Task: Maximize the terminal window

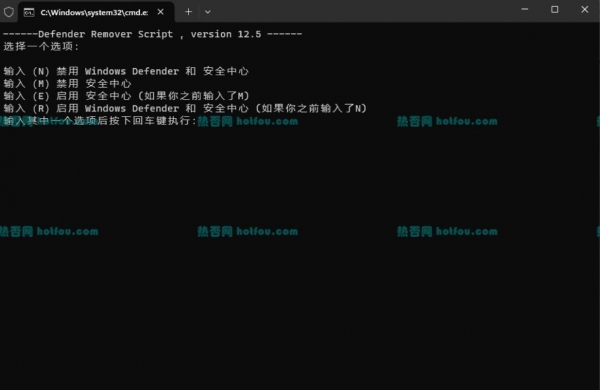Action: tap(554, 10)
